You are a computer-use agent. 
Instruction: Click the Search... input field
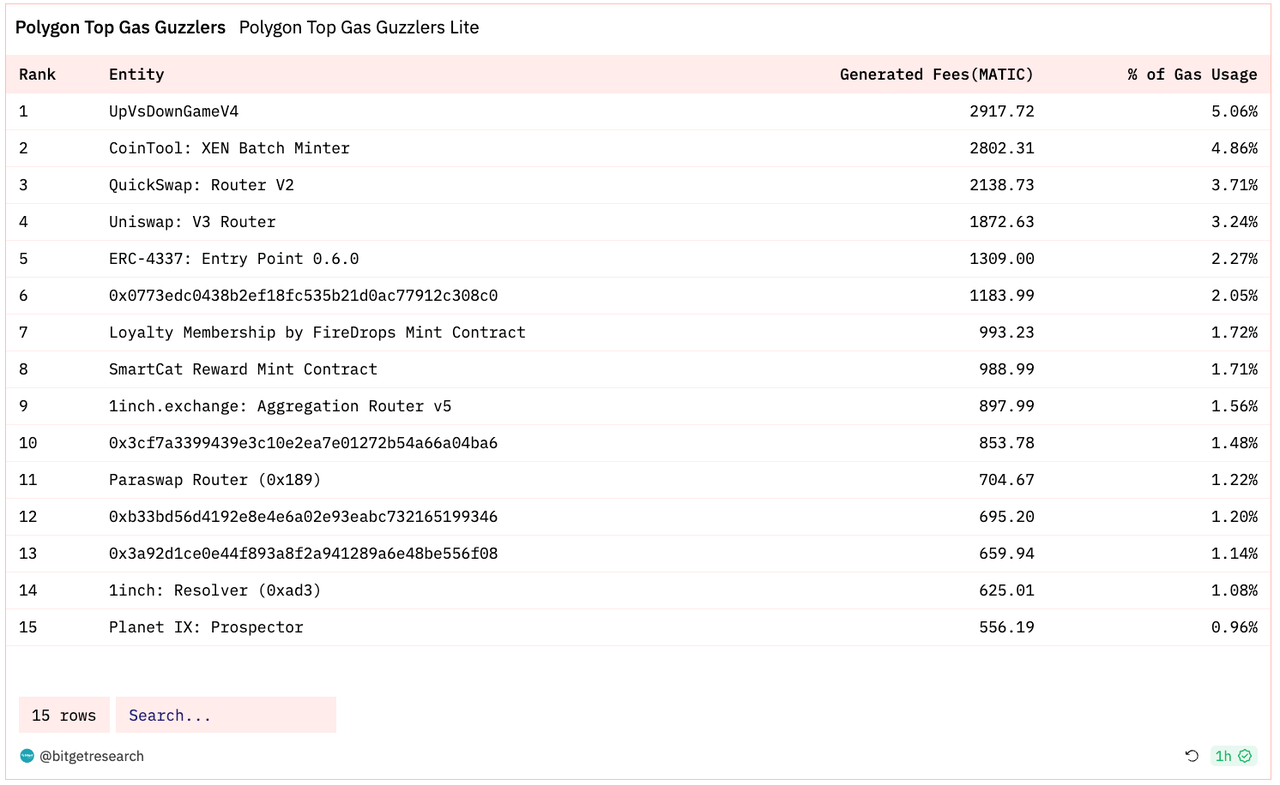[x=226, y=715]
